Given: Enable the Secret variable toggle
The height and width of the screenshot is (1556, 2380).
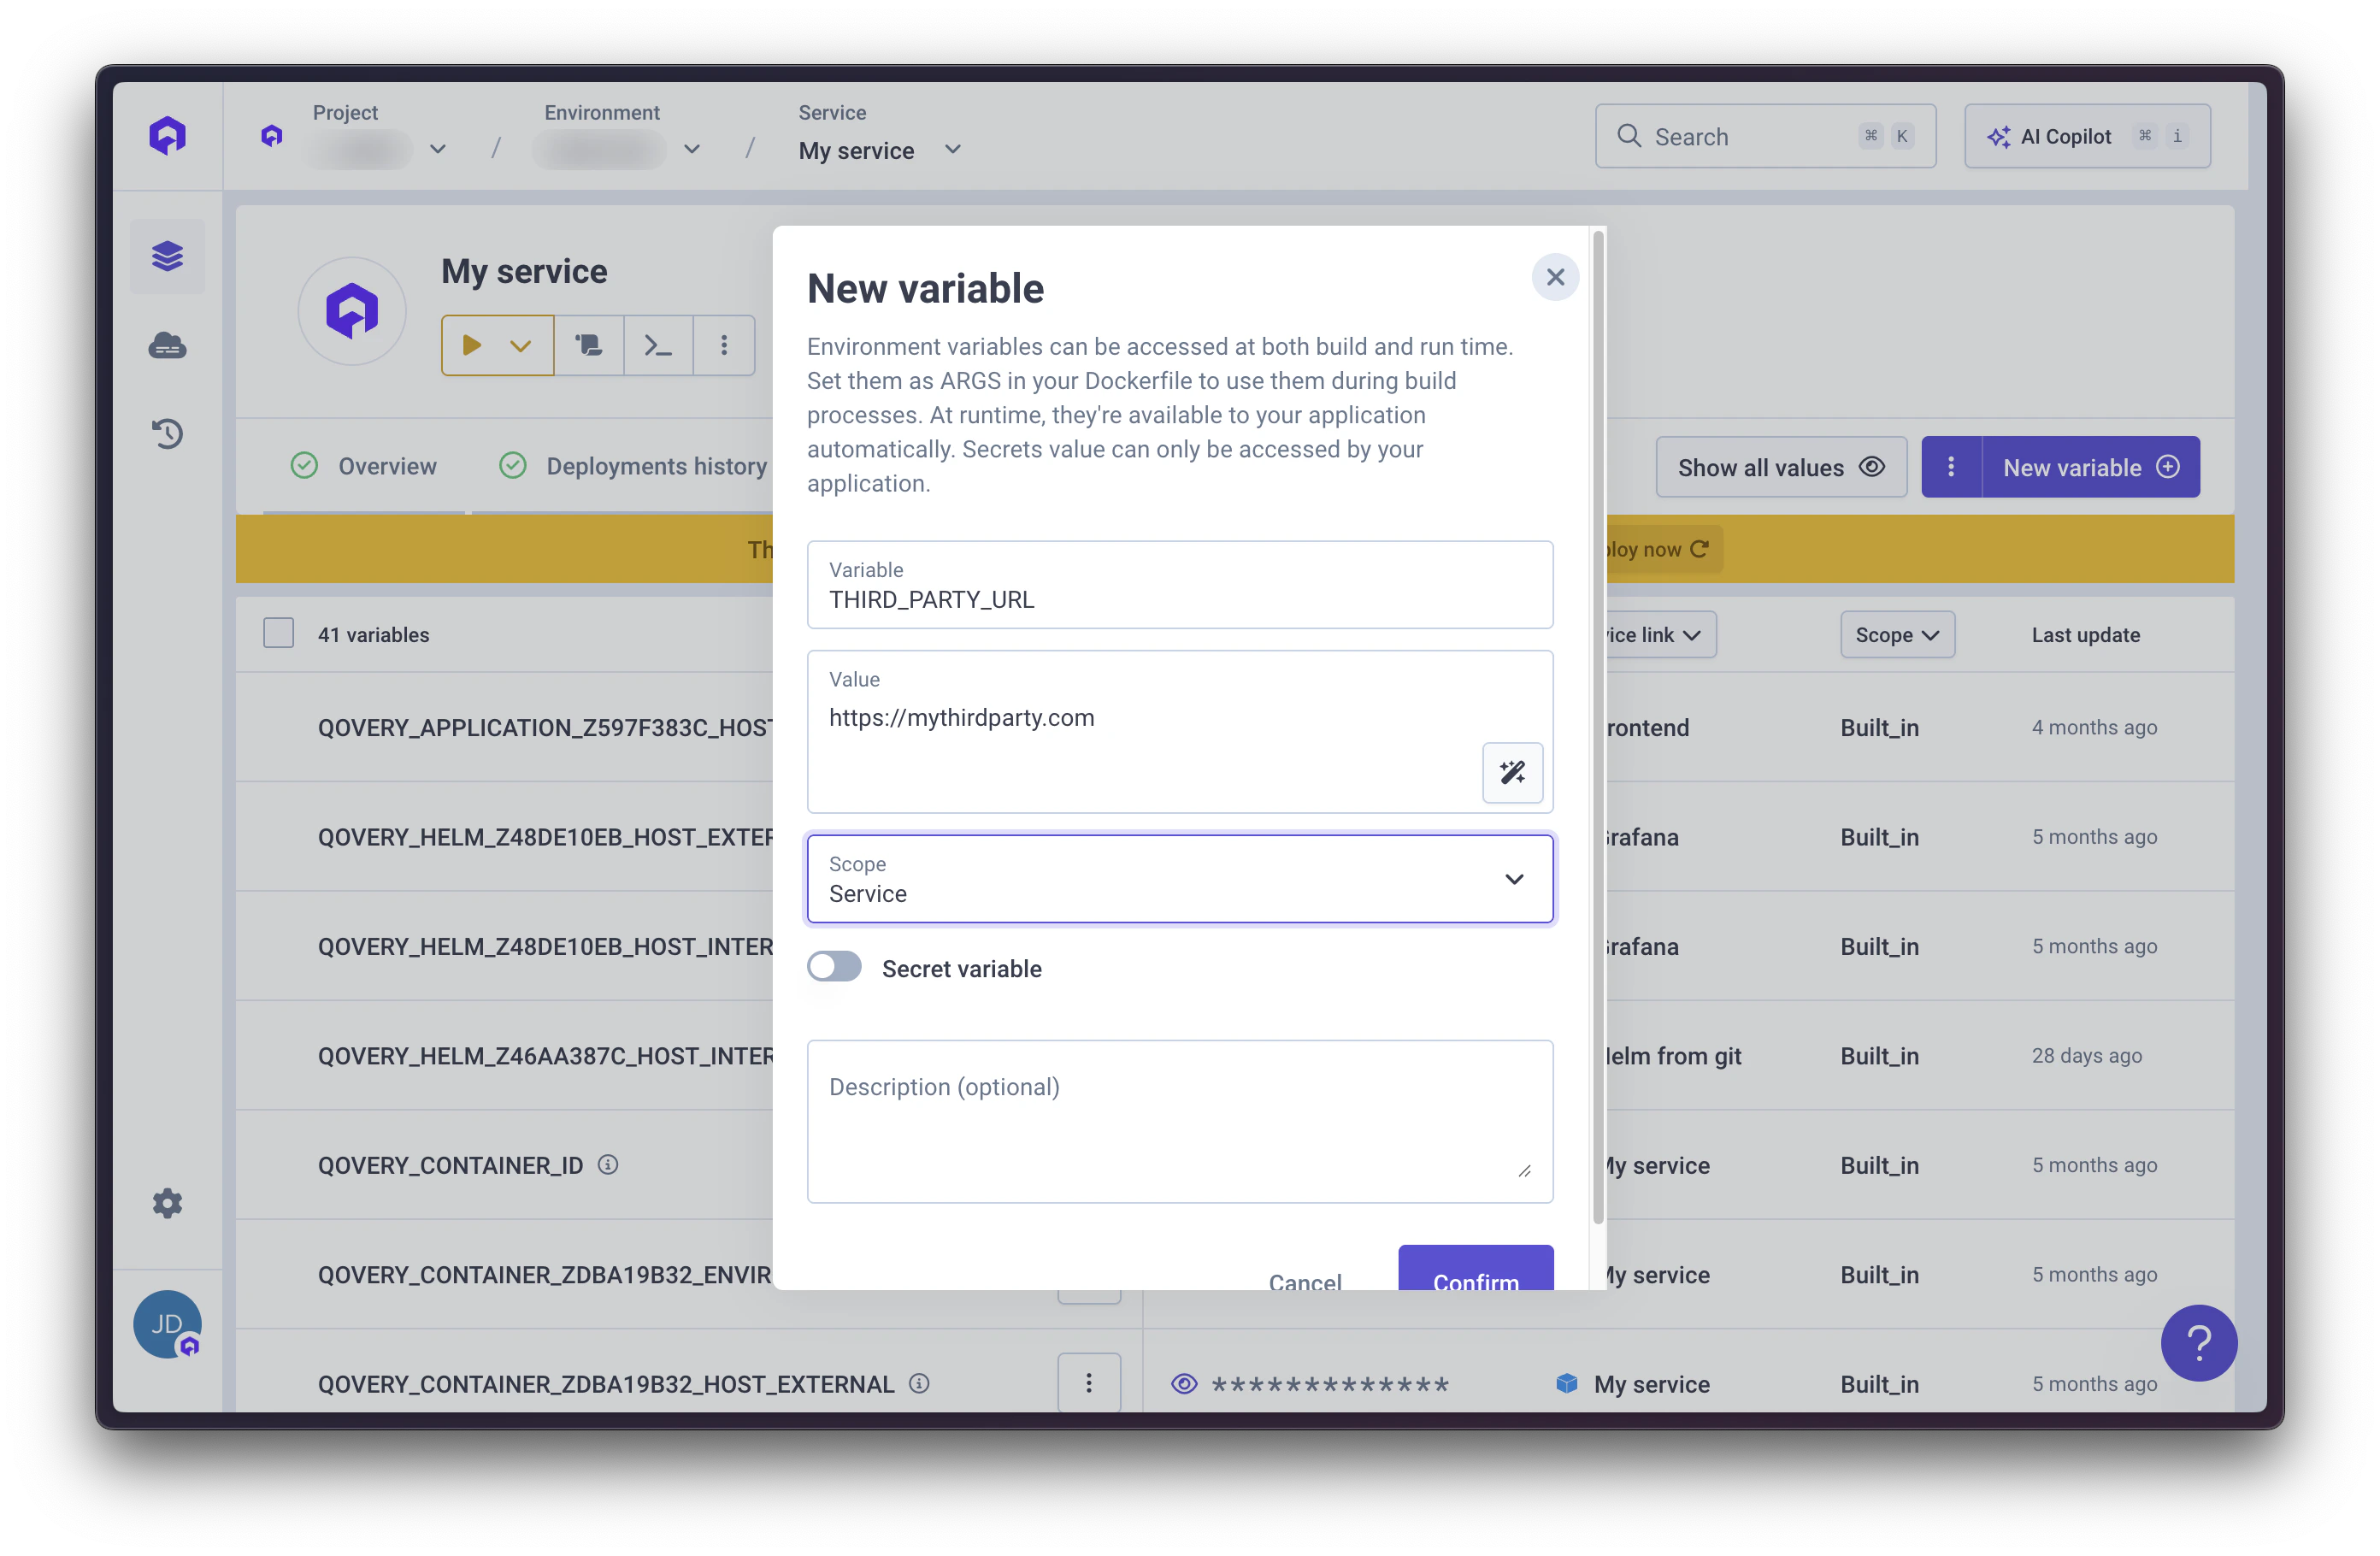Looking at the screenshot, I should pyautogui.click(x=834, y=967).
